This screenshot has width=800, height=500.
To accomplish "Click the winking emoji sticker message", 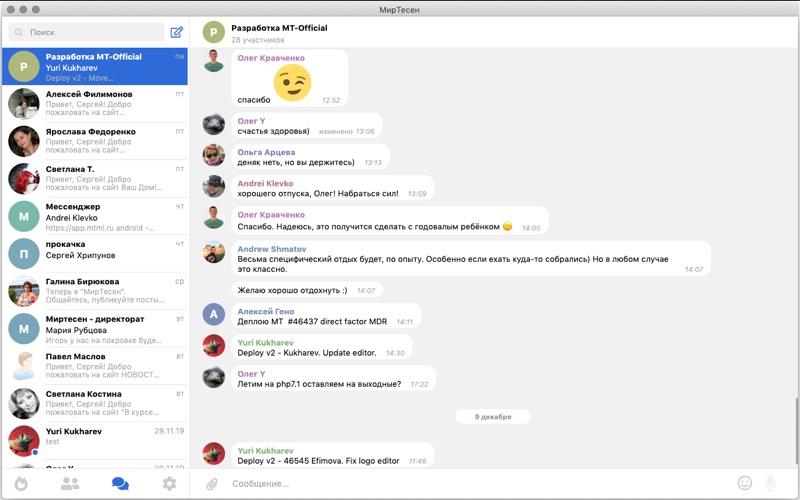I will coord(292,83).
